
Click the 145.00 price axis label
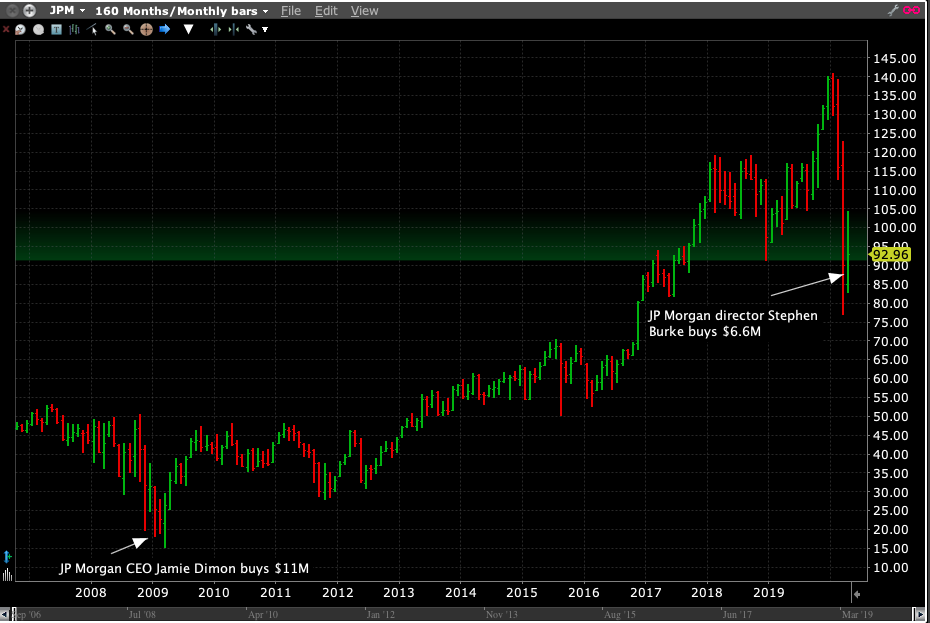pyautogui.click(x=894, y=58)
